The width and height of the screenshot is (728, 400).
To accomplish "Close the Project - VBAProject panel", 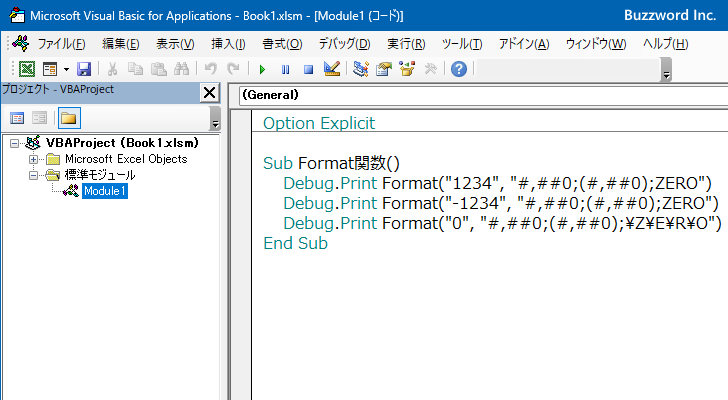I will [209, 93].
